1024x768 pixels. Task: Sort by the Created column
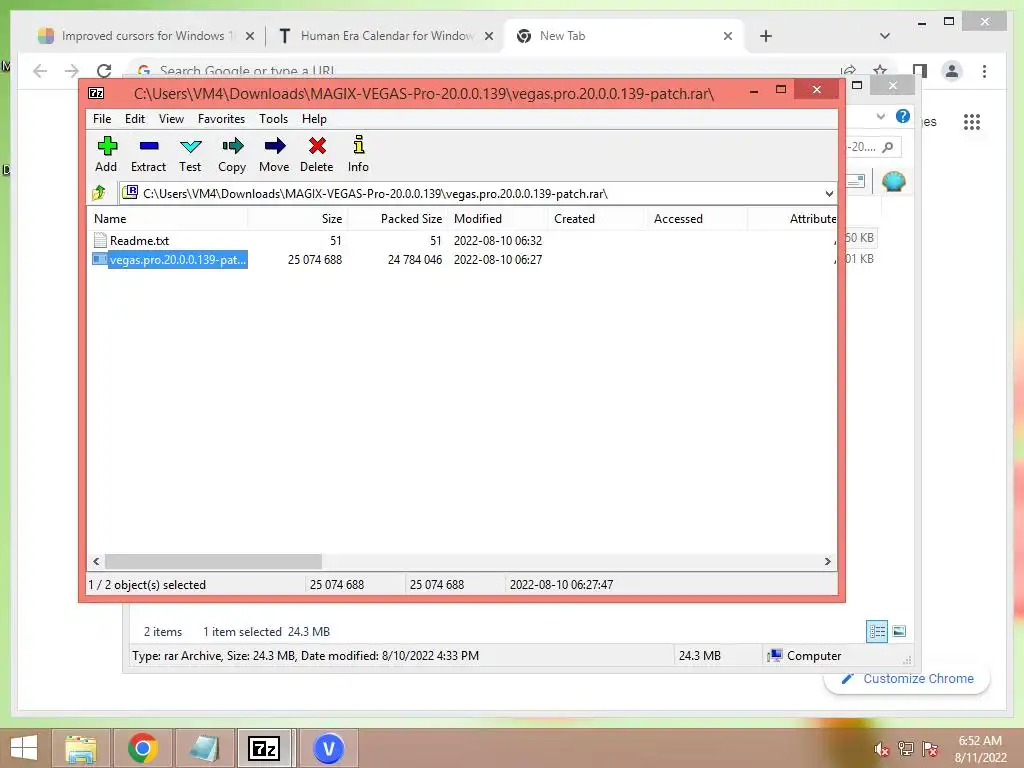pos(598,219)
